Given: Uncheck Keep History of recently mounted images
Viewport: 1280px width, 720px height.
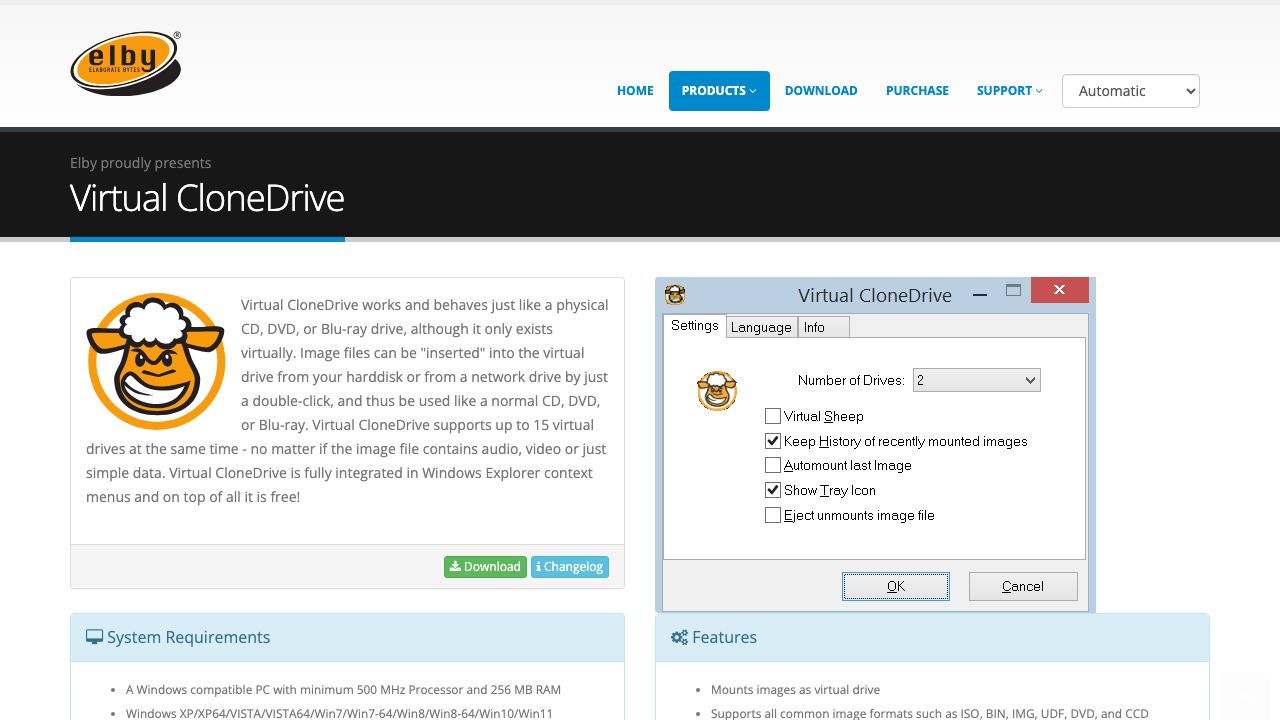Looking at the screenshot, I should [x=773, y=441].
